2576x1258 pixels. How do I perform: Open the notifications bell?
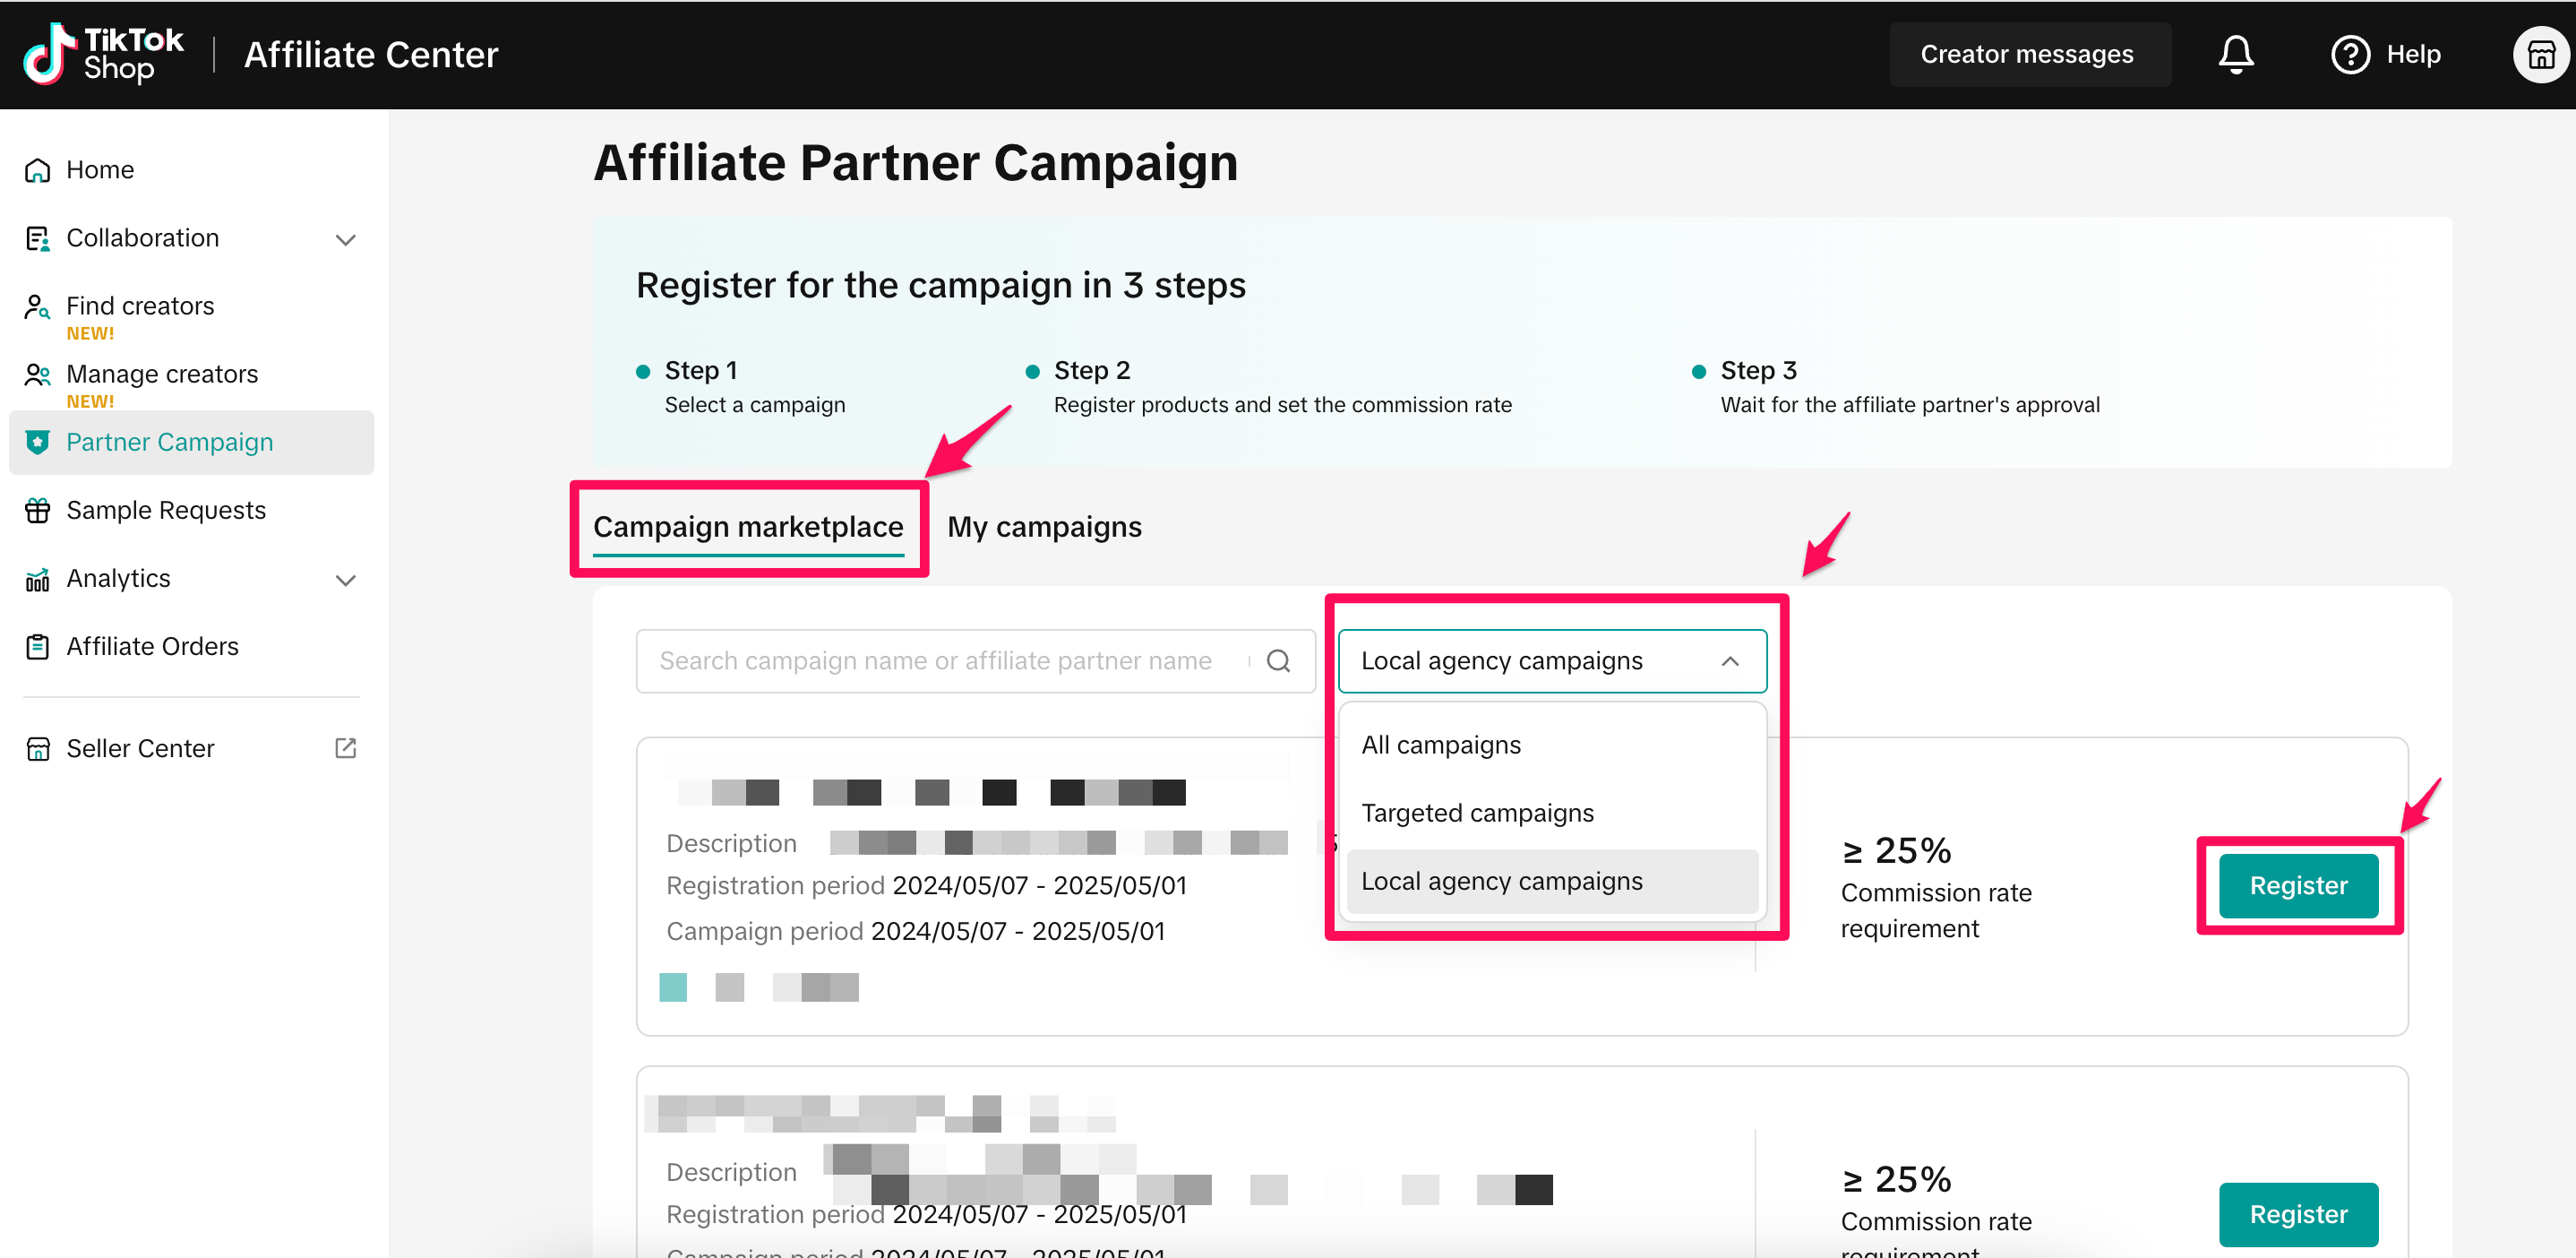click(x=2235, y=54)
